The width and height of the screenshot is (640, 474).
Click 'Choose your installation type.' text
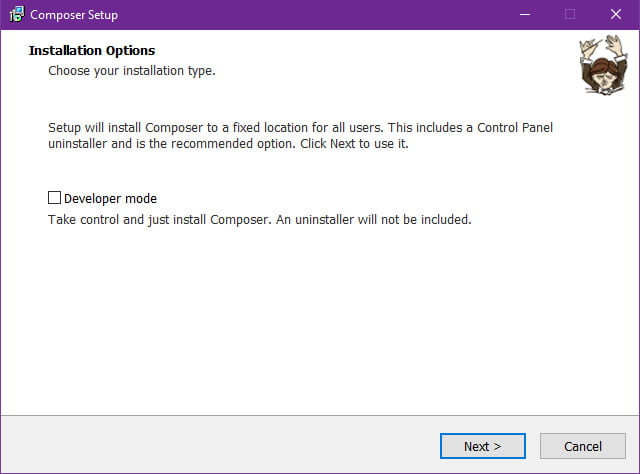click(x=132, y=71)
